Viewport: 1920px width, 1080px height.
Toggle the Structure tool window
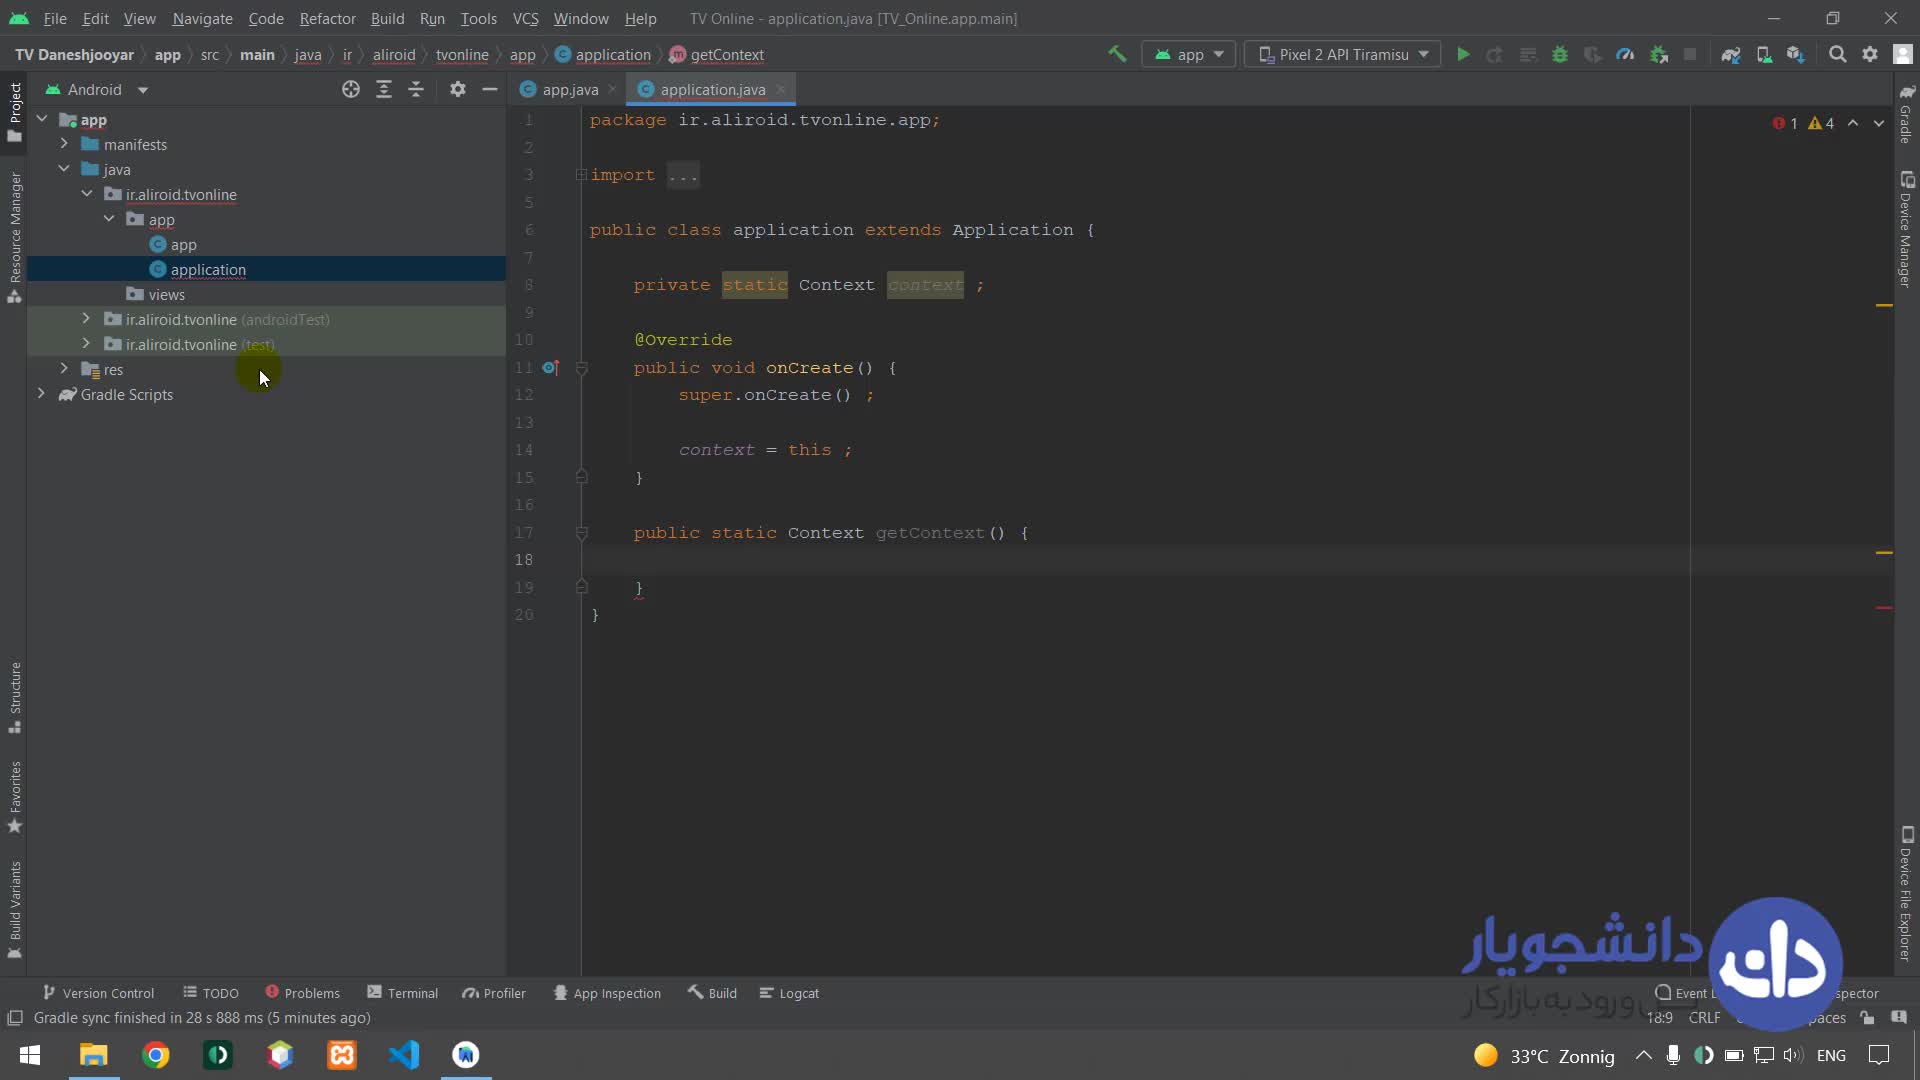pyautogui.click(x=15, y=697)
